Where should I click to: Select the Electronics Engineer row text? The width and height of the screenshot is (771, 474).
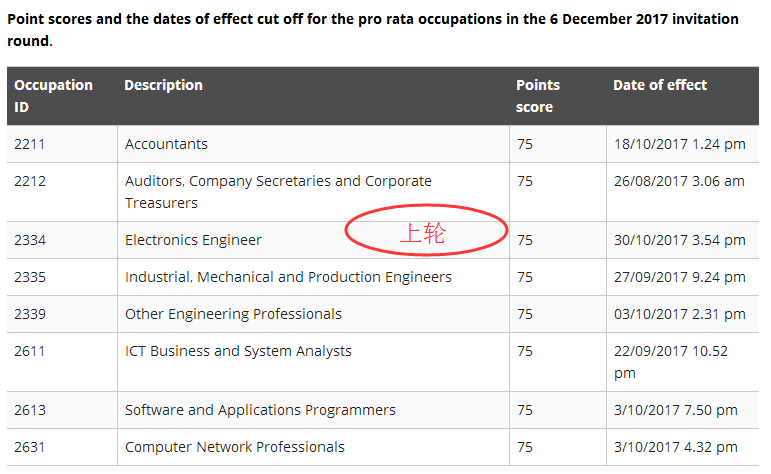pyautogui.click(x=193, y=240)
